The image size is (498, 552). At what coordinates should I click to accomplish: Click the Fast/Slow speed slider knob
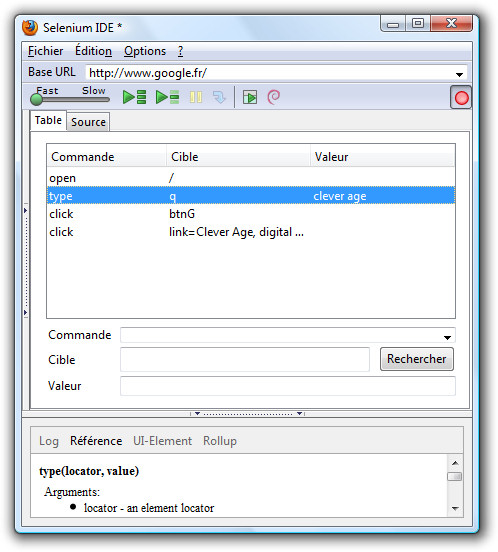[x=36, y=100]
